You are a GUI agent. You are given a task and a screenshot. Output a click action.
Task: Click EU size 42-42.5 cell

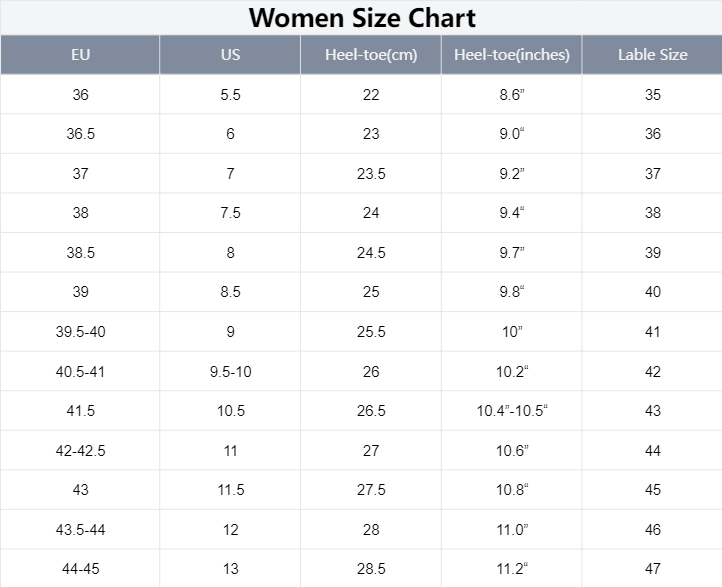coord(80,451)
